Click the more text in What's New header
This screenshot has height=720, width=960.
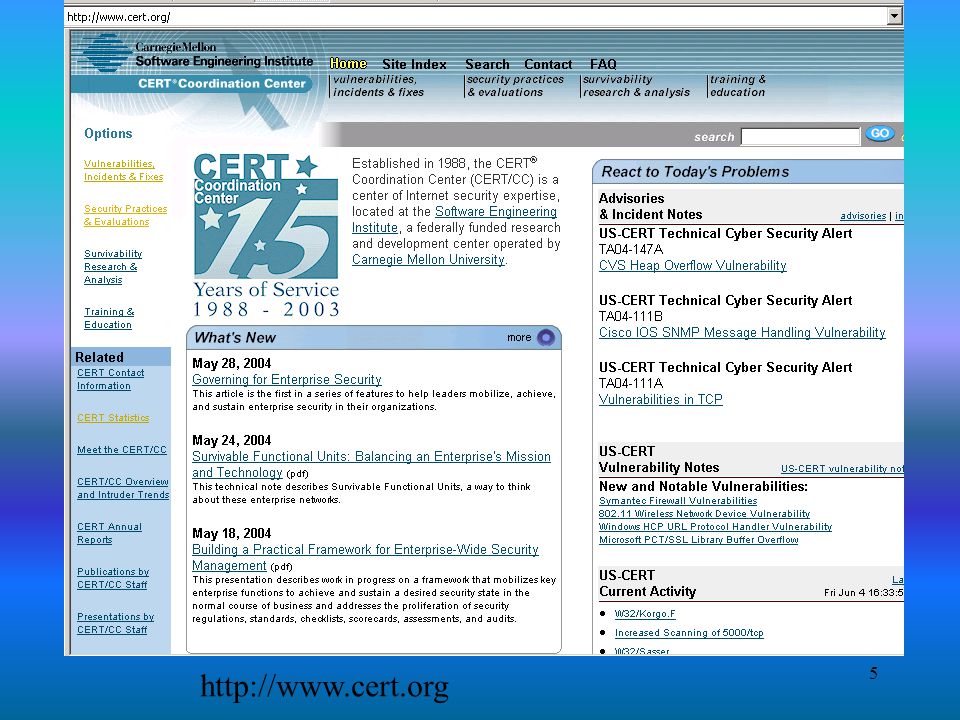tap(519, 337)
